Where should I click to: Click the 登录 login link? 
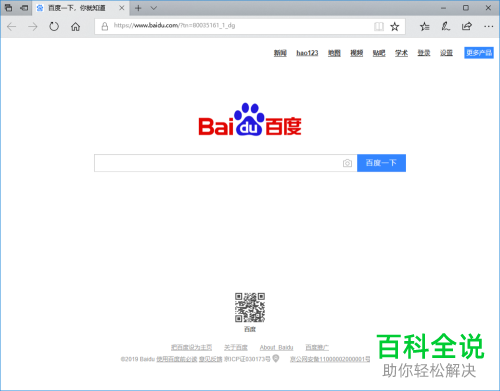(x=424, y=53)
